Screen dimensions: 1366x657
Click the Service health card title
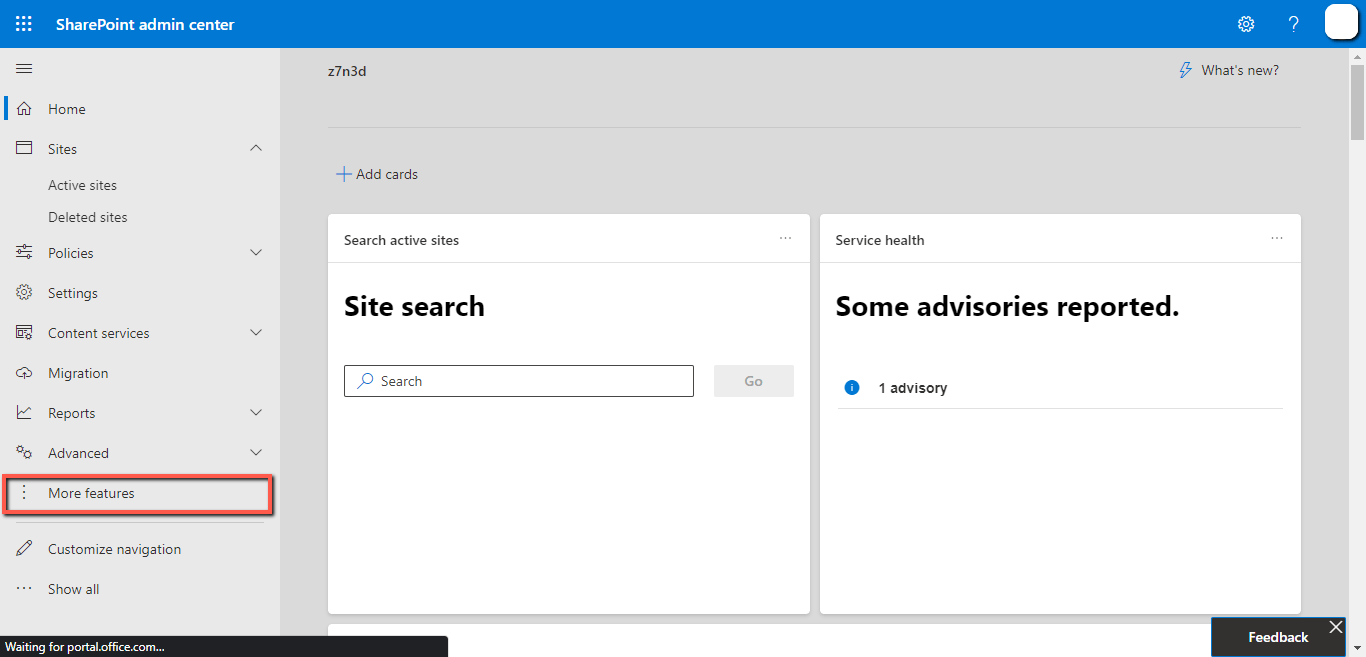(x=880, y=240)
